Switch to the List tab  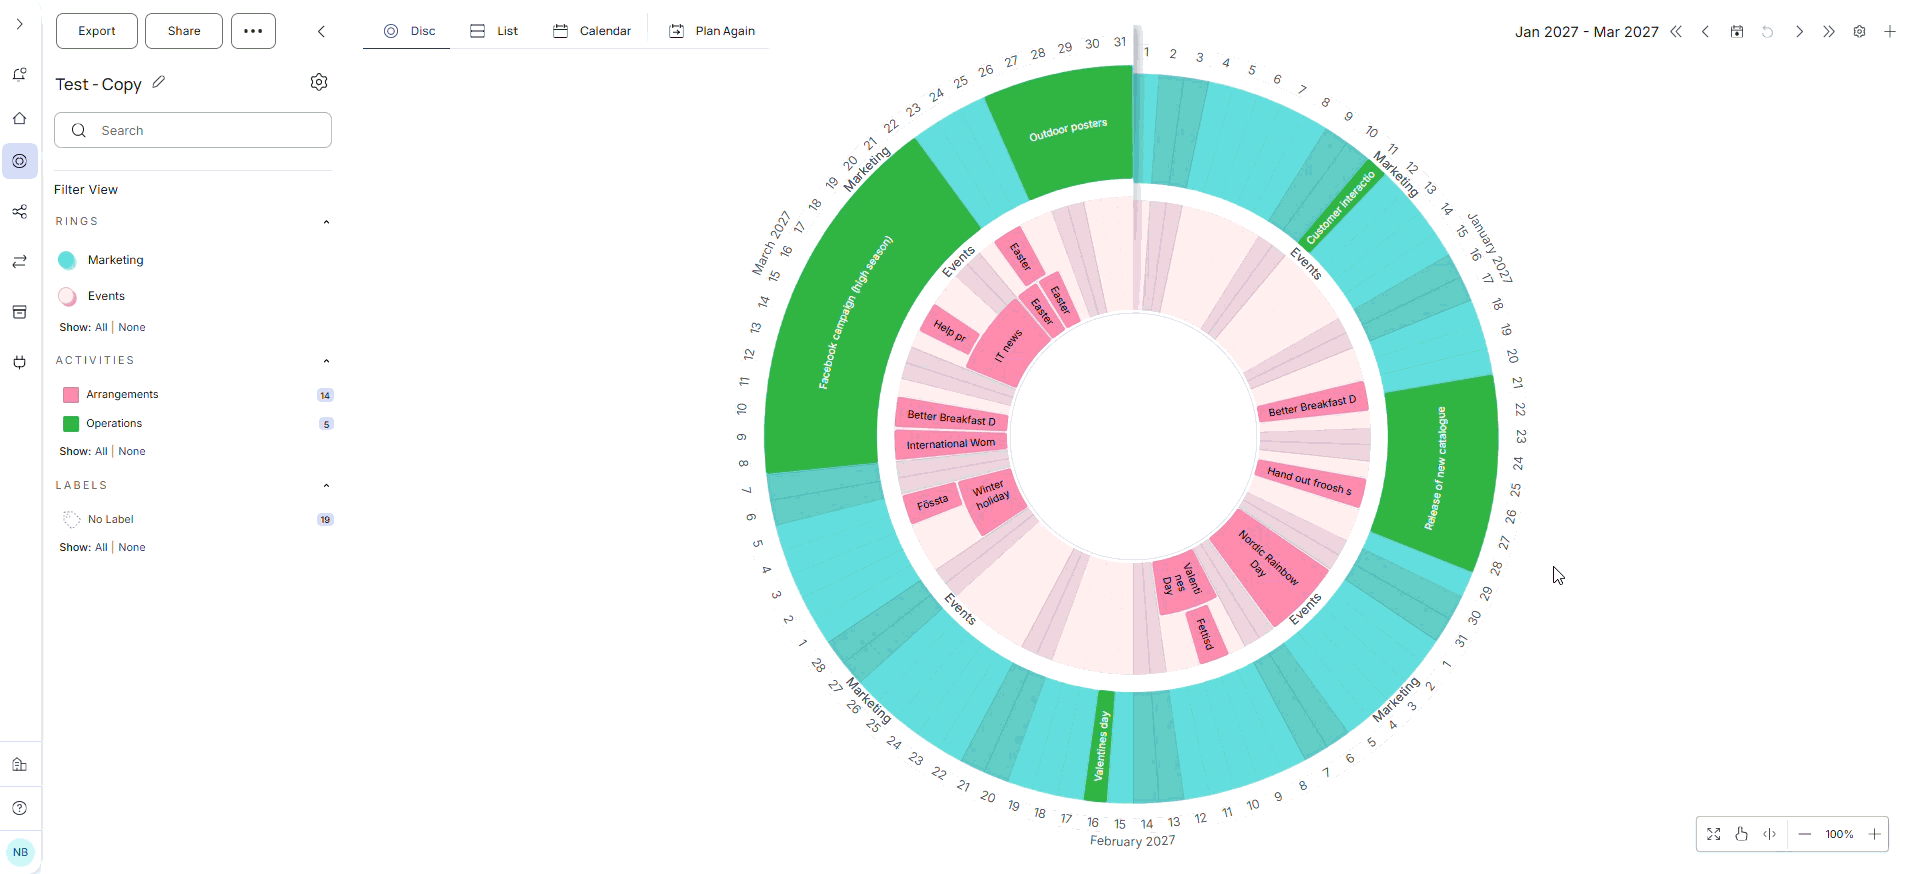494,31
